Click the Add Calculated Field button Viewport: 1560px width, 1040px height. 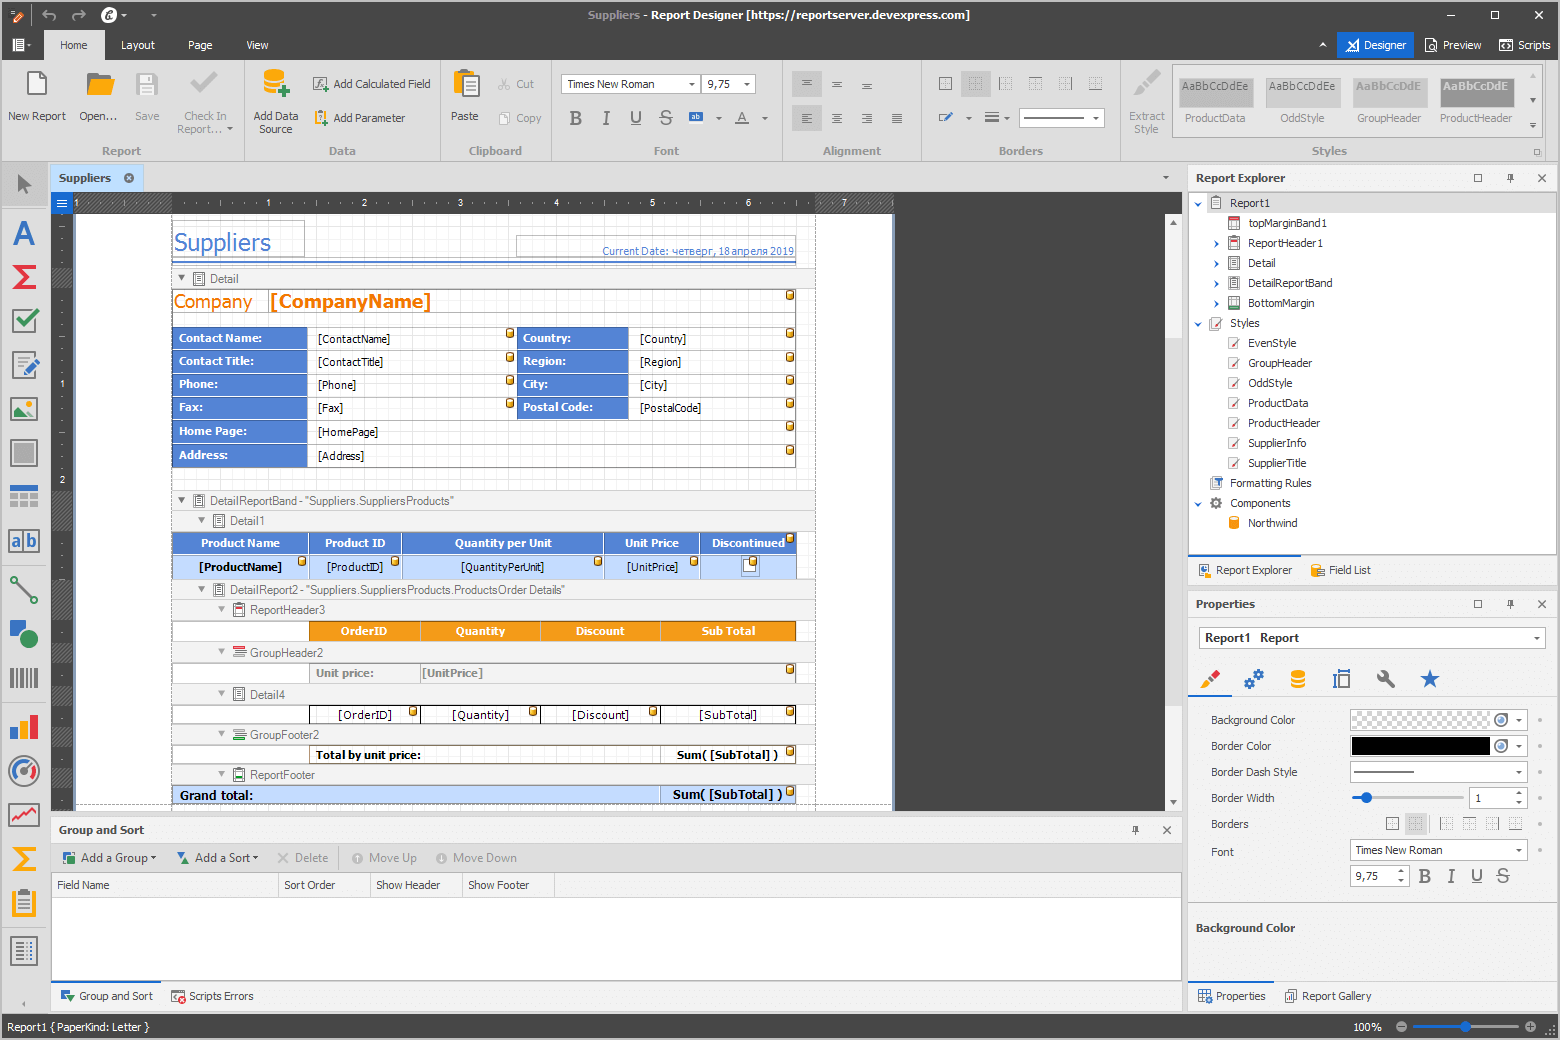[371, 84]
